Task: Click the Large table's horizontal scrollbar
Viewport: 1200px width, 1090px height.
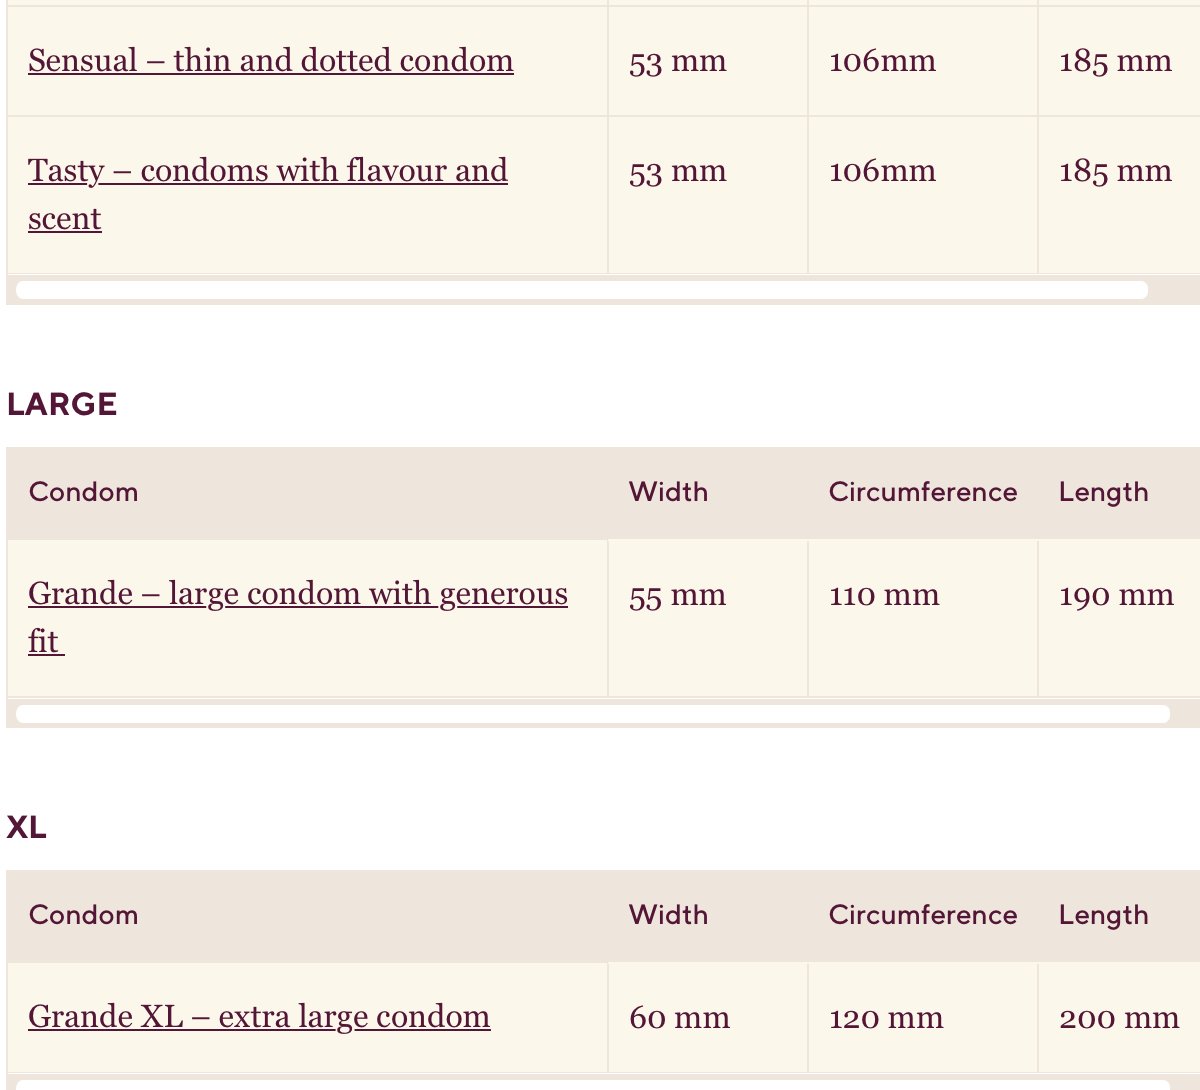Action: (593, 714)
